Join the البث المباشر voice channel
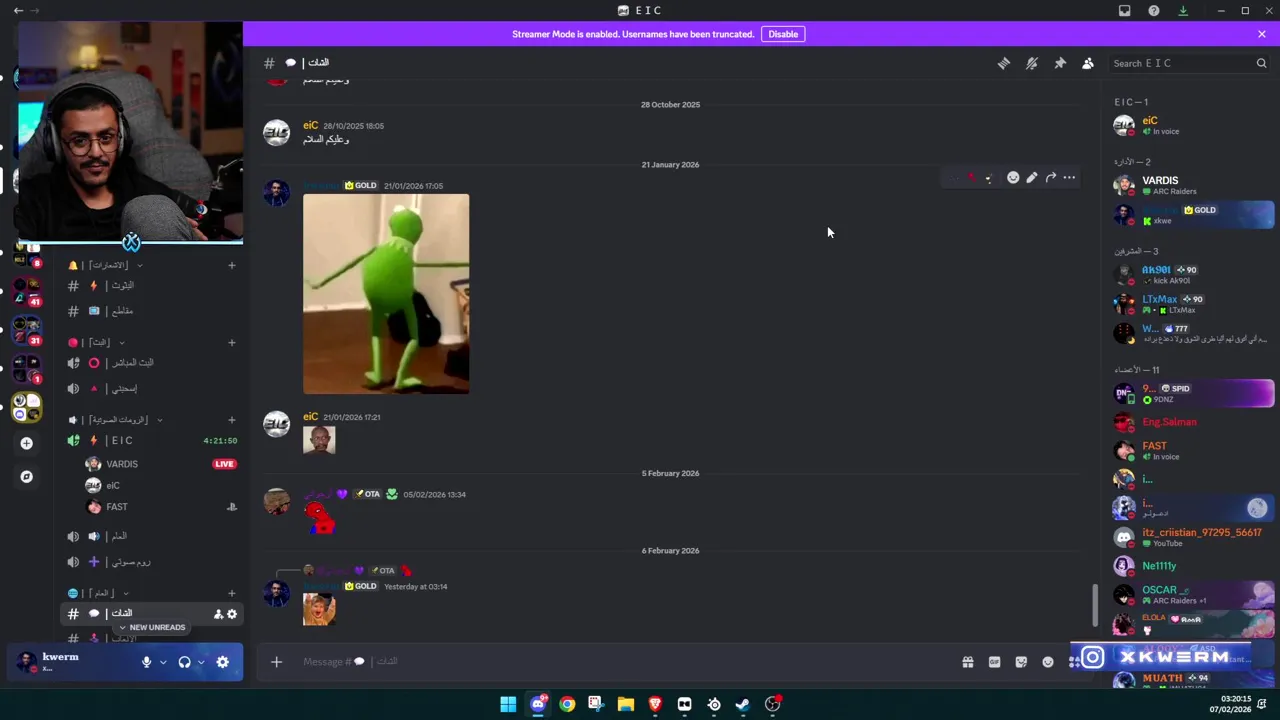The height and width of the screenshot is (720, 1280). [150, 363]
